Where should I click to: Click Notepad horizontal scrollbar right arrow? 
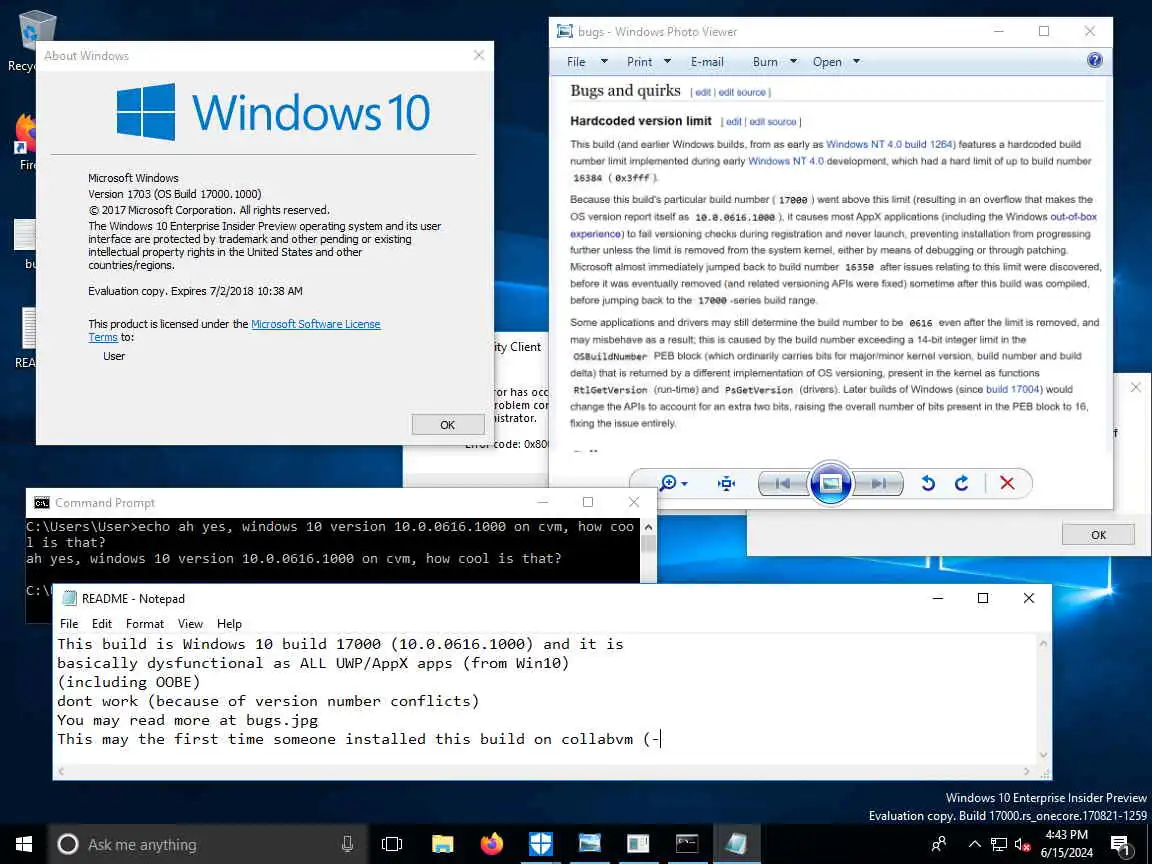(1026, 771)
